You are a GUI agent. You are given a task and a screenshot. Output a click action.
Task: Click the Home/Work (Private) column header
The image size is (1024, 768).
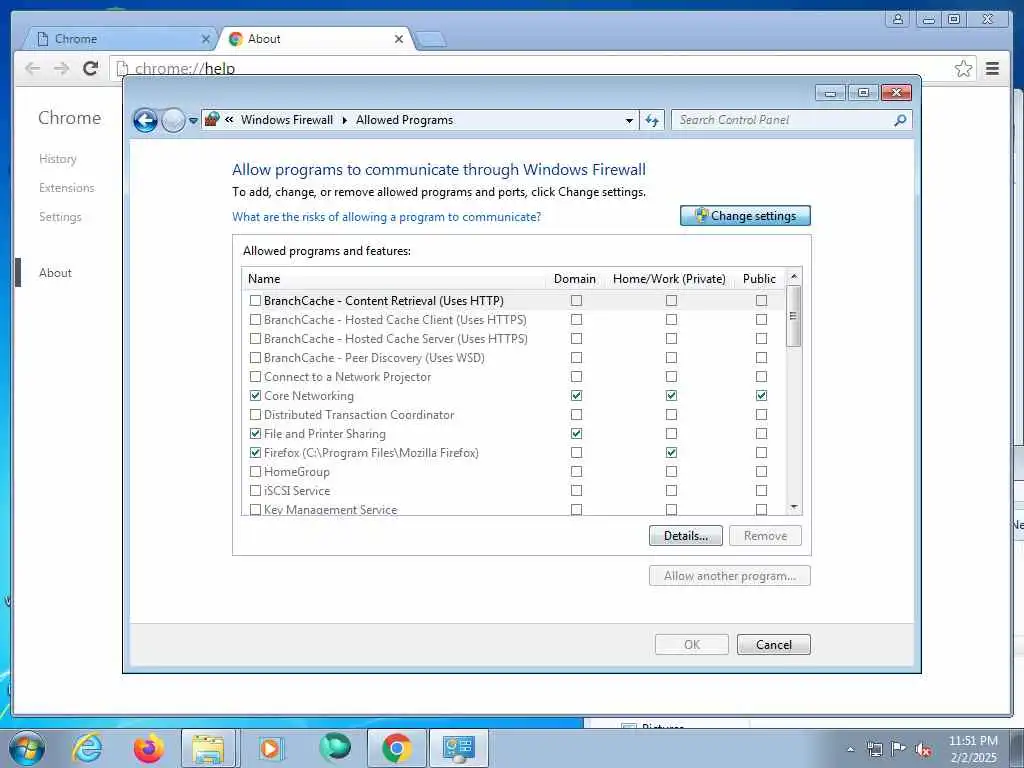(x=669, y=279)
